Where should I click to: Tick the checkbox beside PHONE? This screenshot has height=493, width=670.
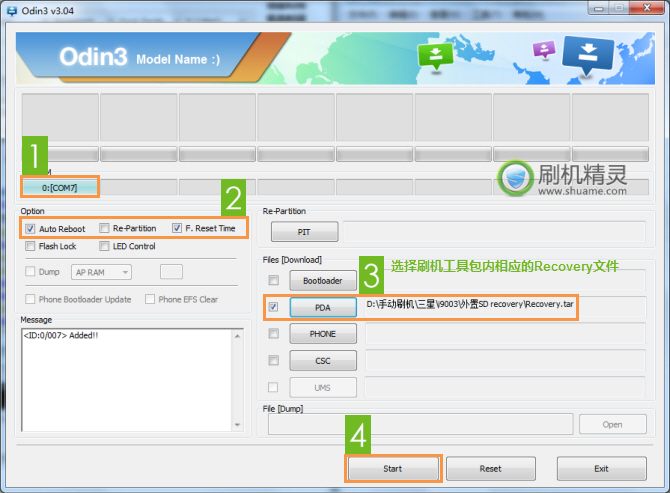coord(273,333)
